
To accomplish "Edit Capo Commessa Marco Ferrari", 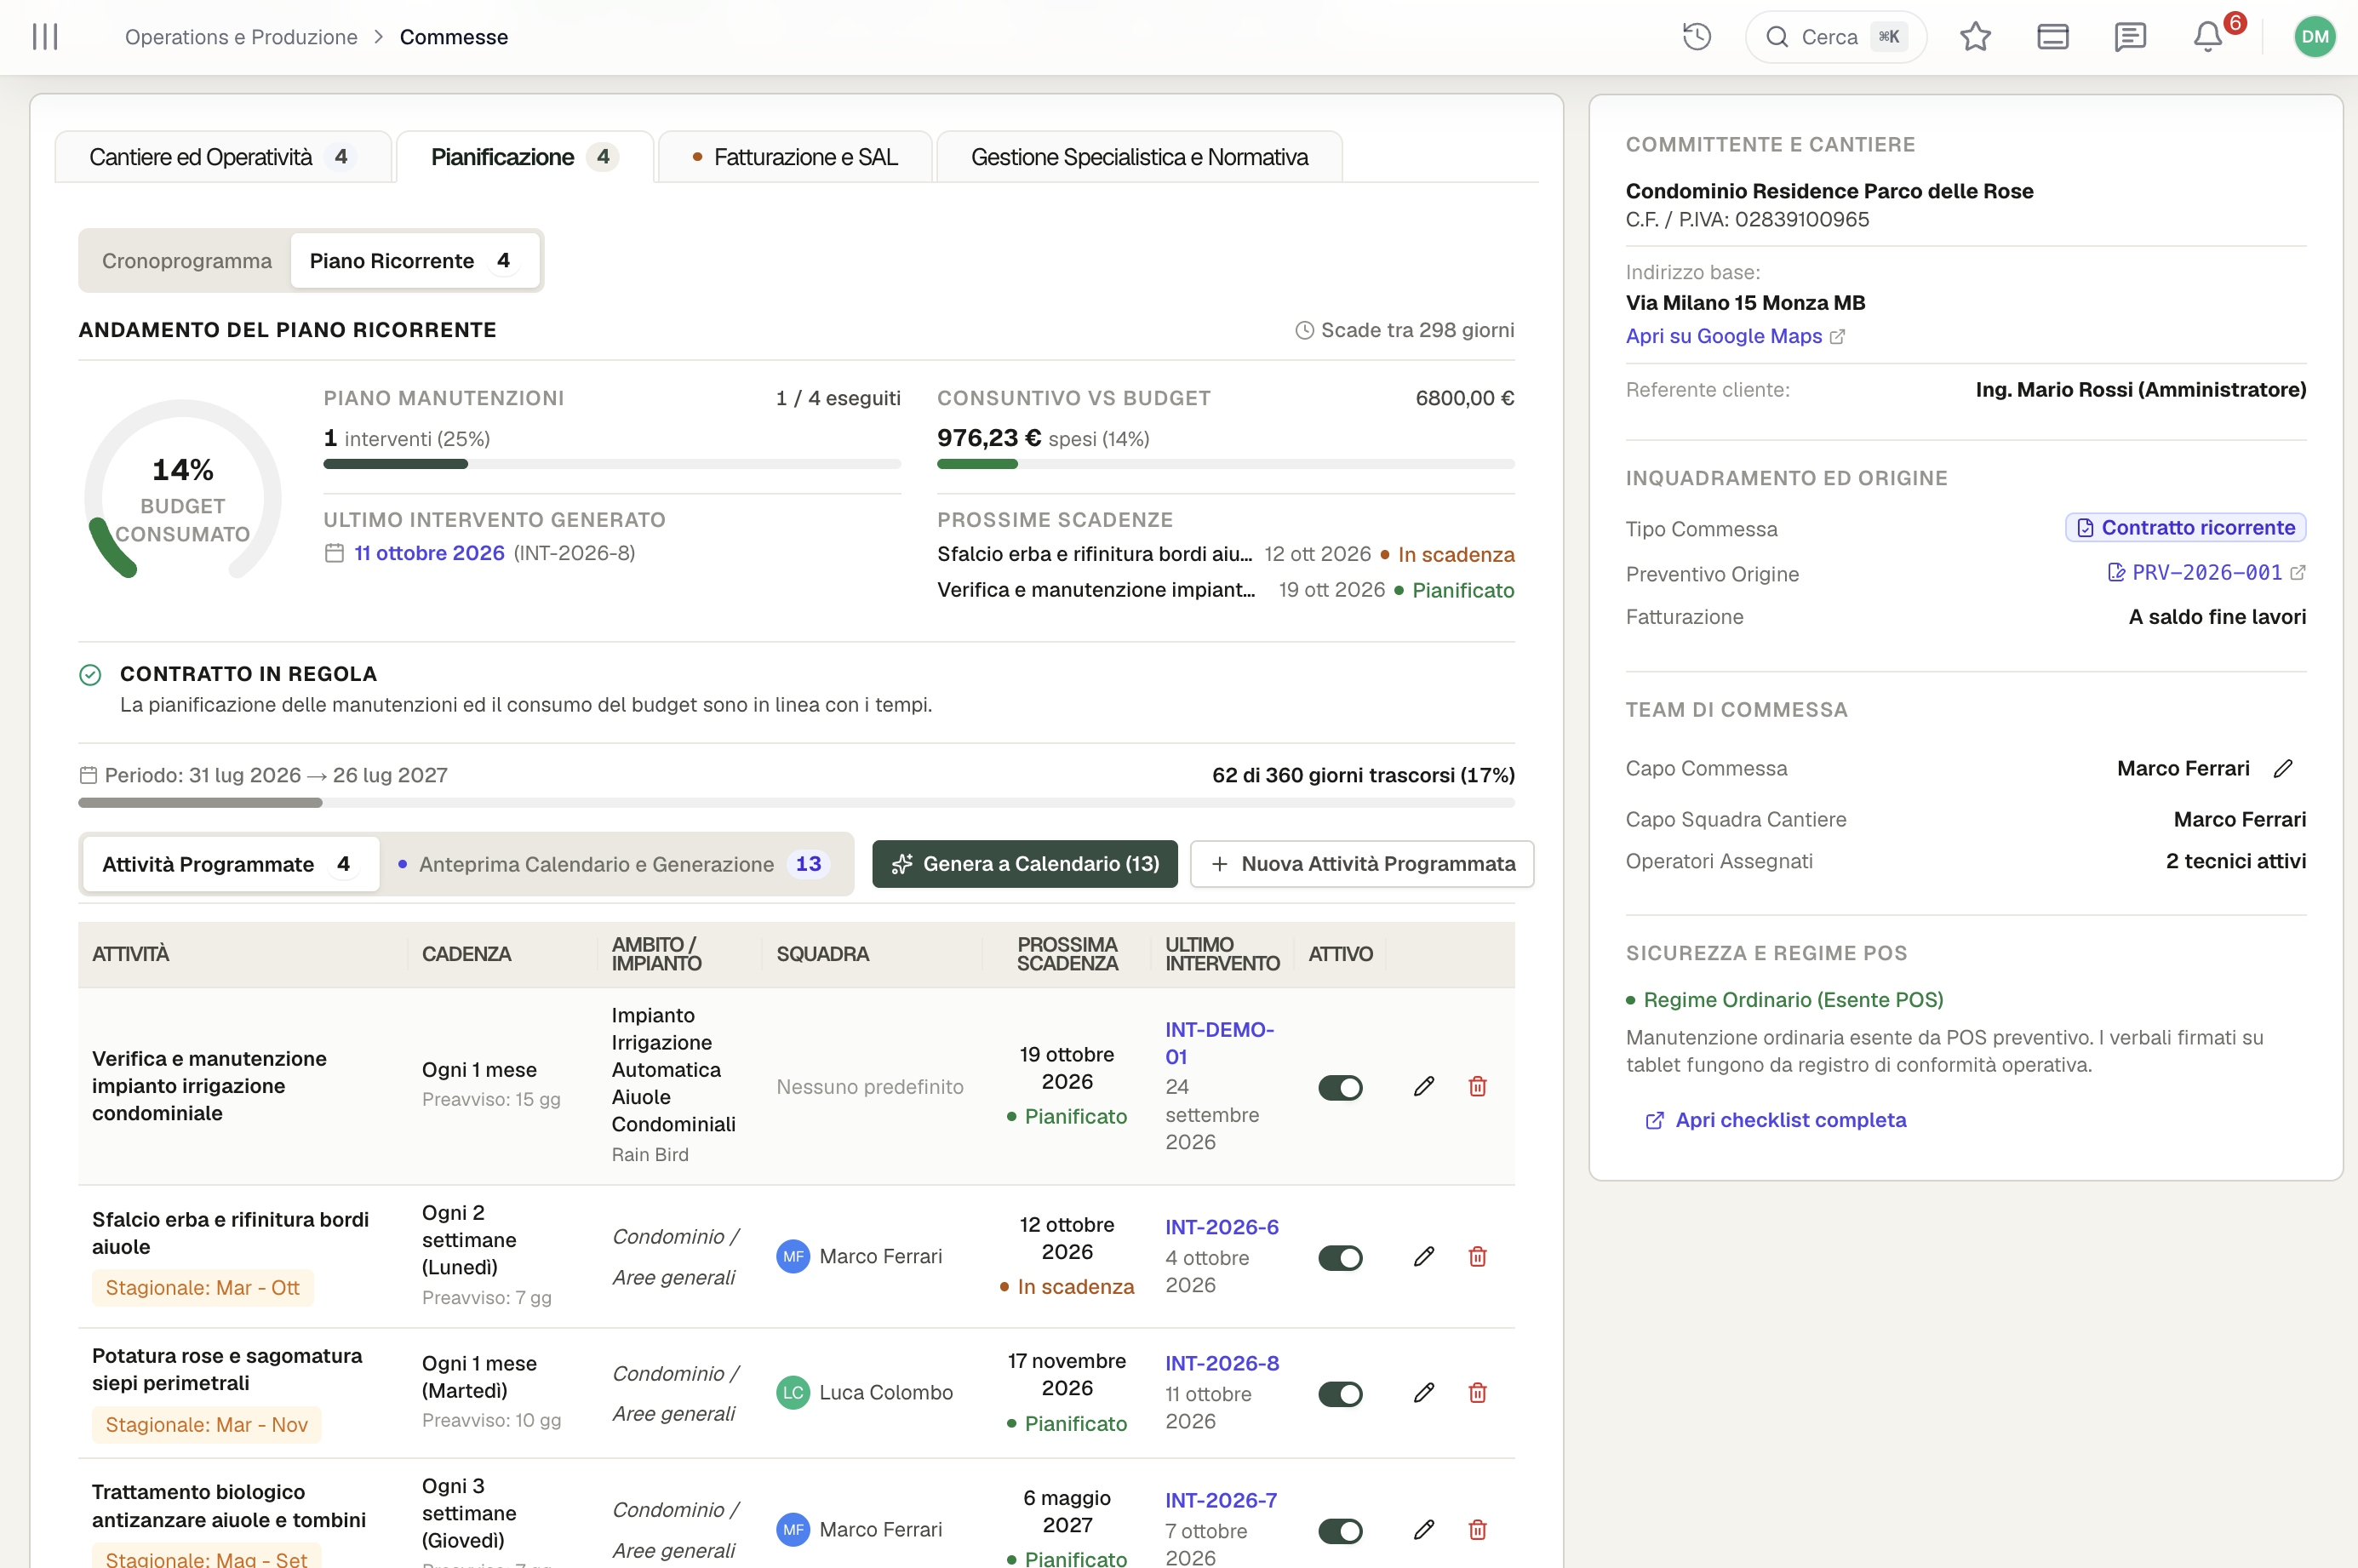I will coord(2283,768).
